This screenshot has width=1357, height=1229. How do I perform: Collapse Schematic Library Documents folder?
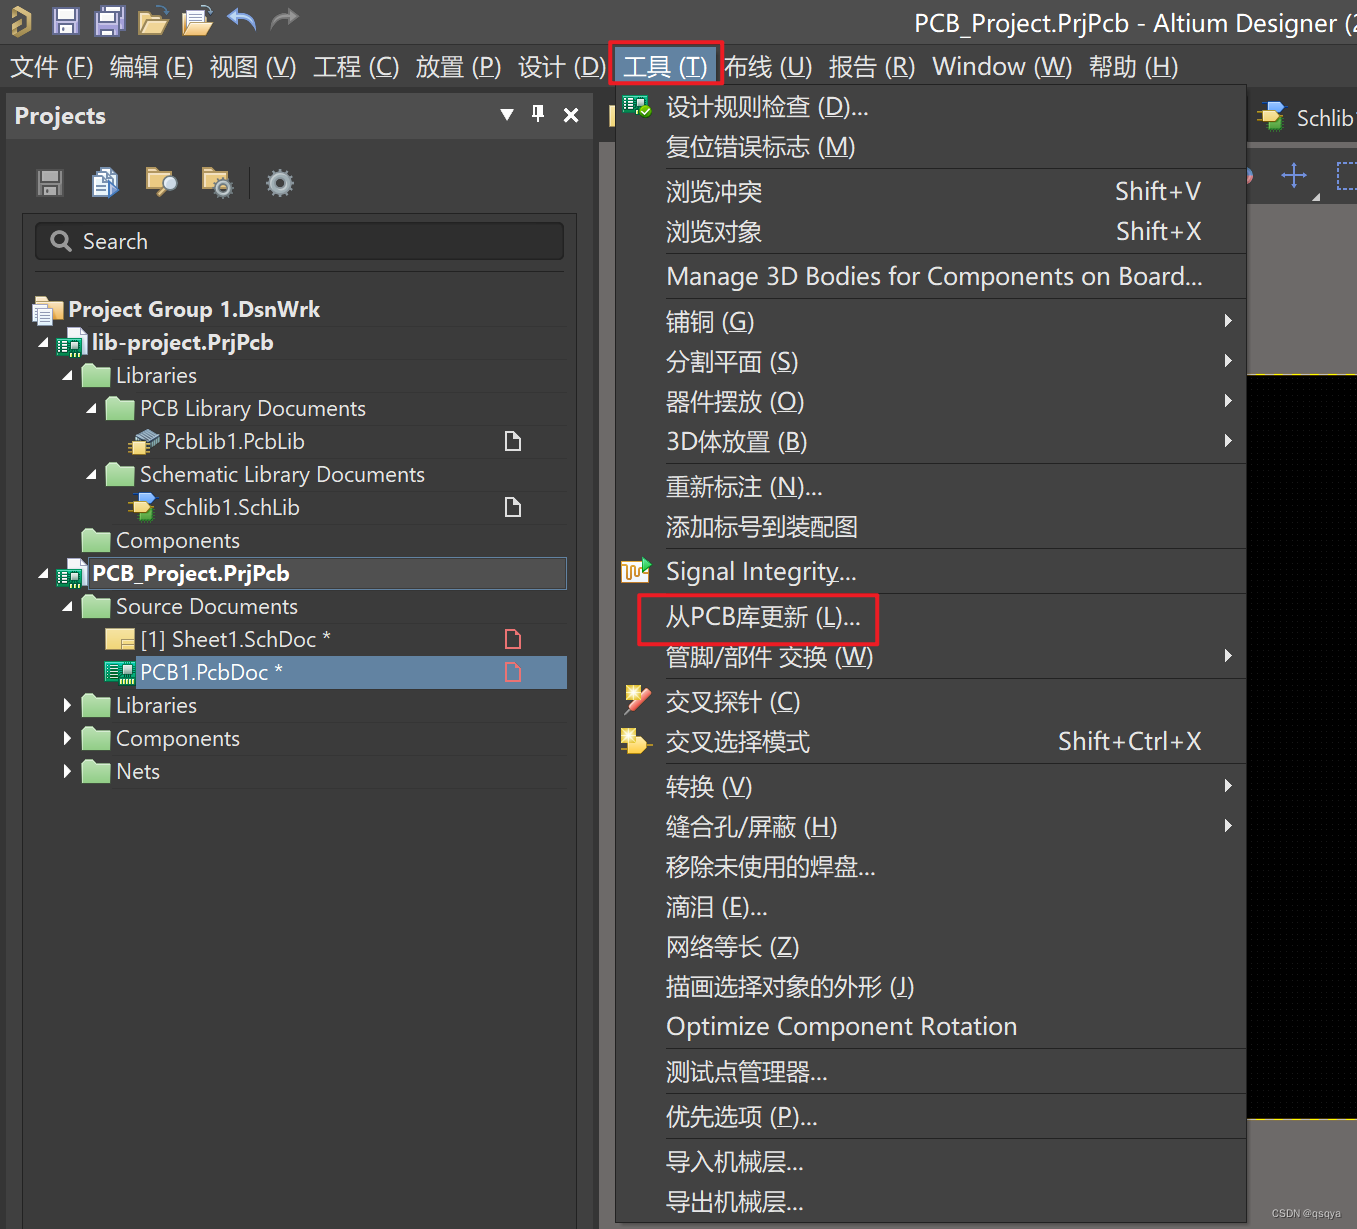(91, 475)
